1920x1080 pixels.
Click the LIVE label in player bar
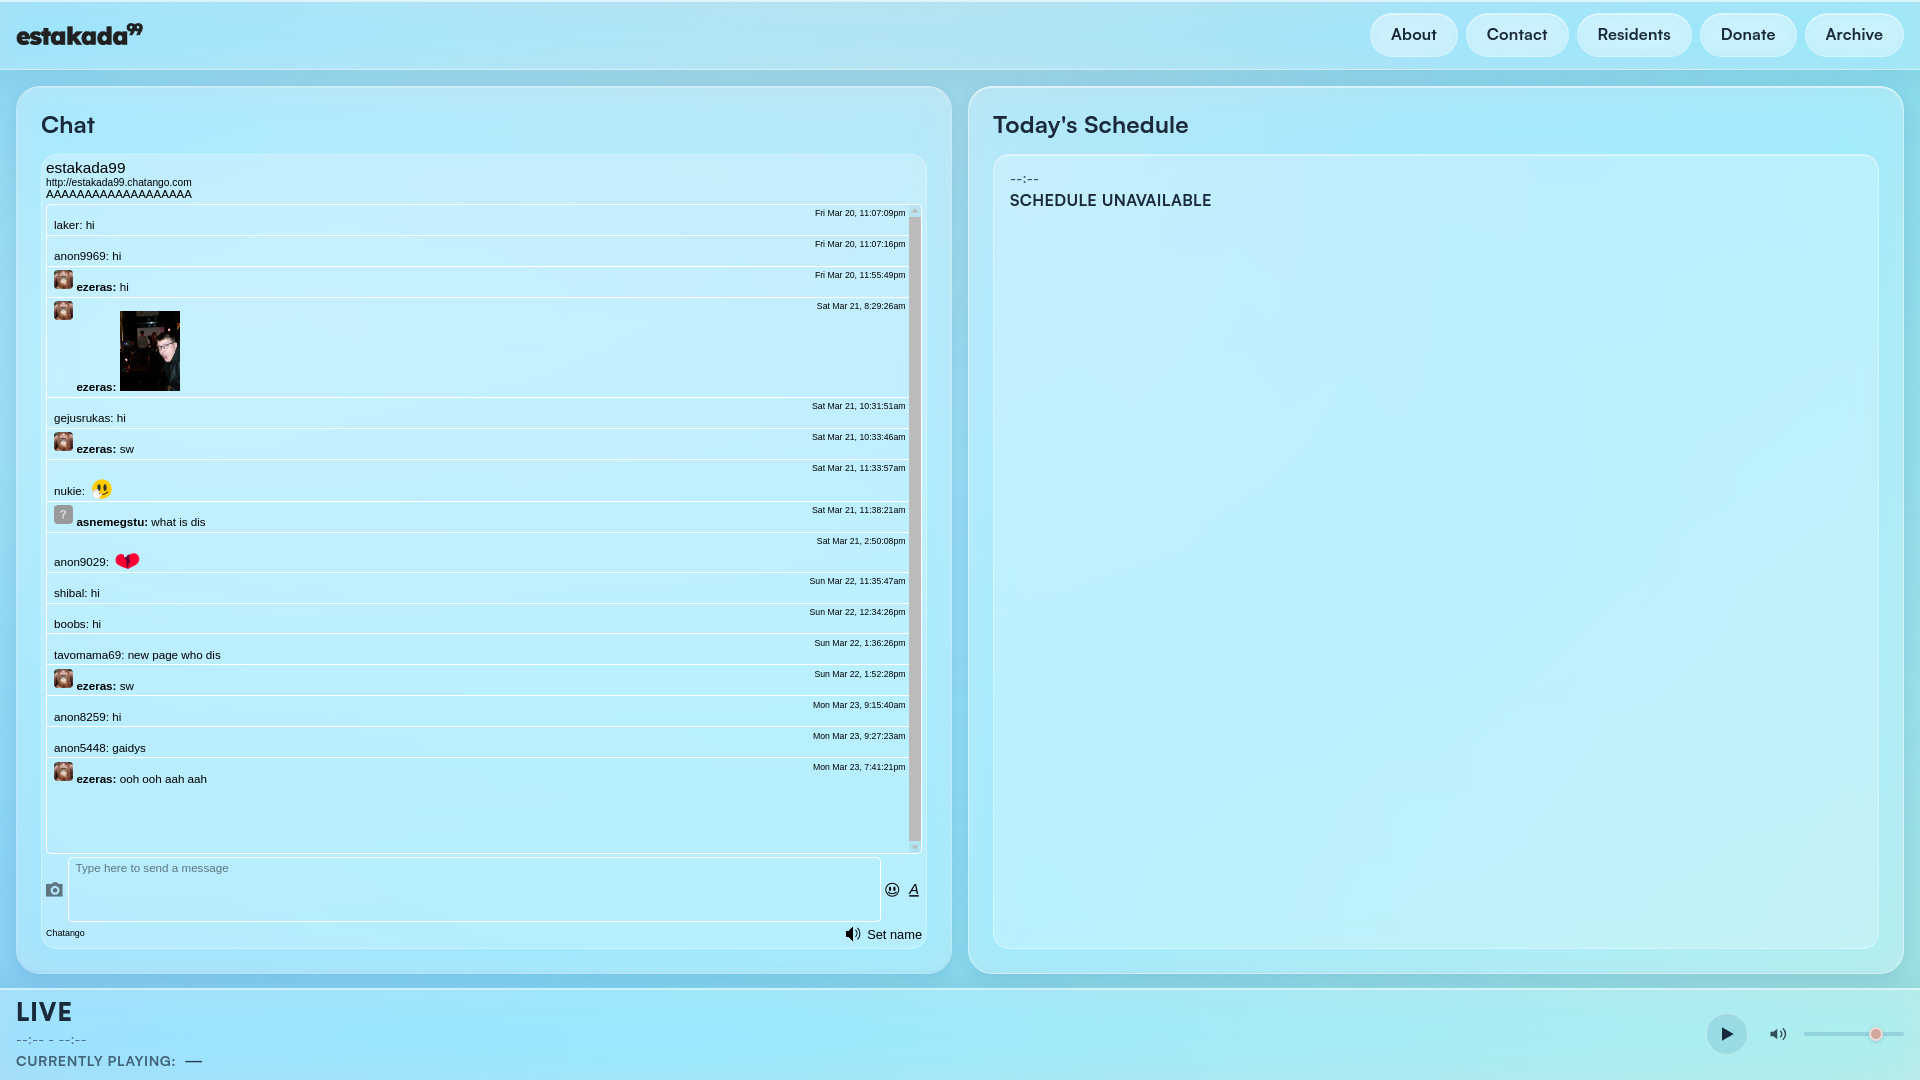pos(44,1012)
